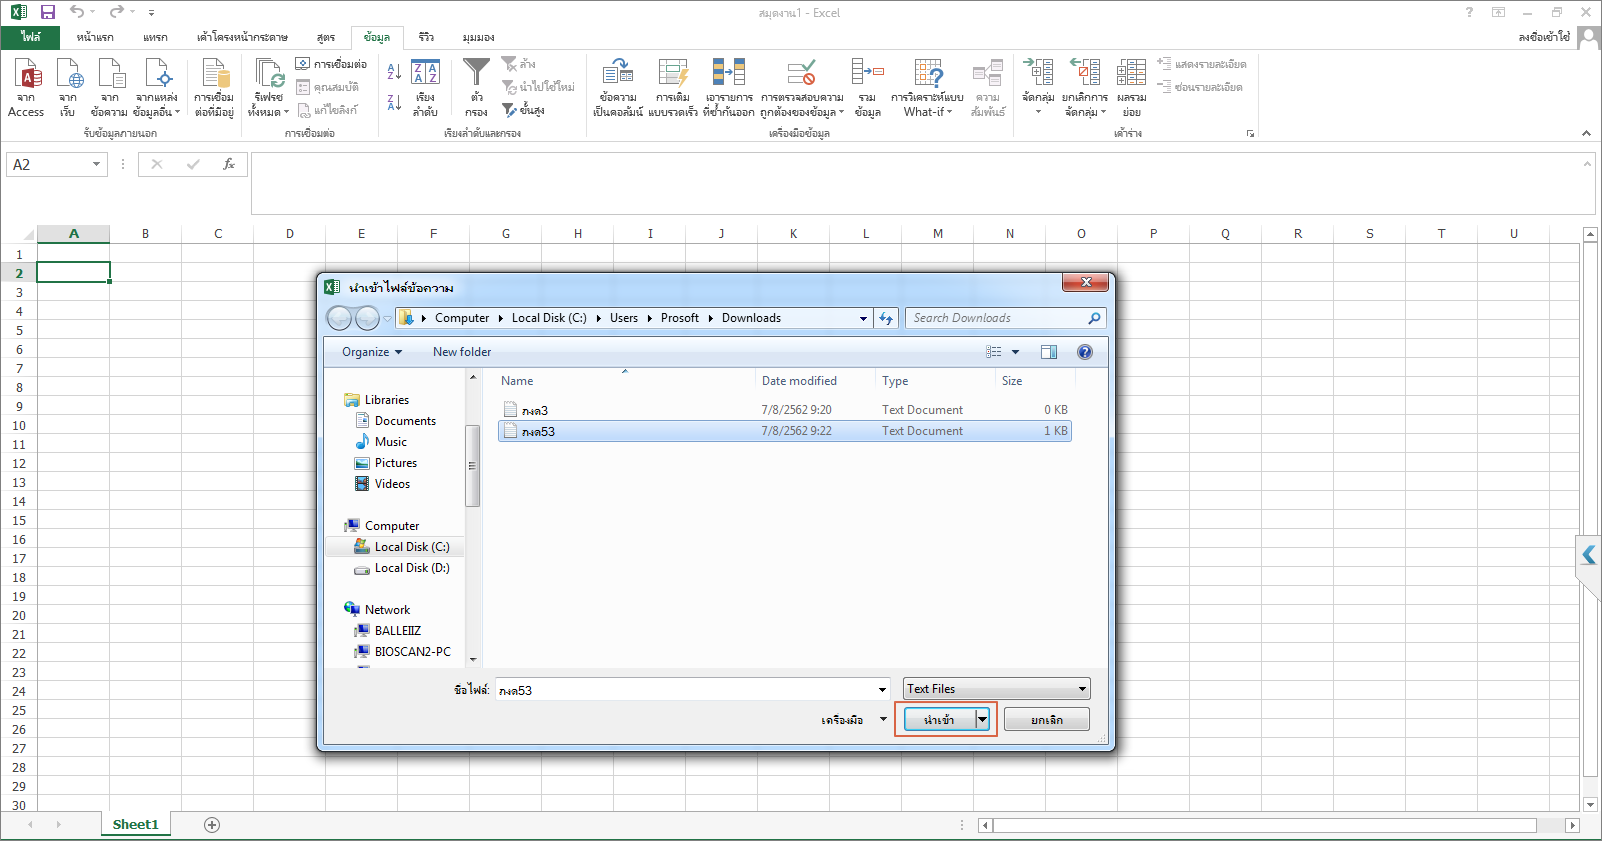Click the Search Downloads field
Image resolution: width=1602 pixels, height=841 pixels.
1005,318
